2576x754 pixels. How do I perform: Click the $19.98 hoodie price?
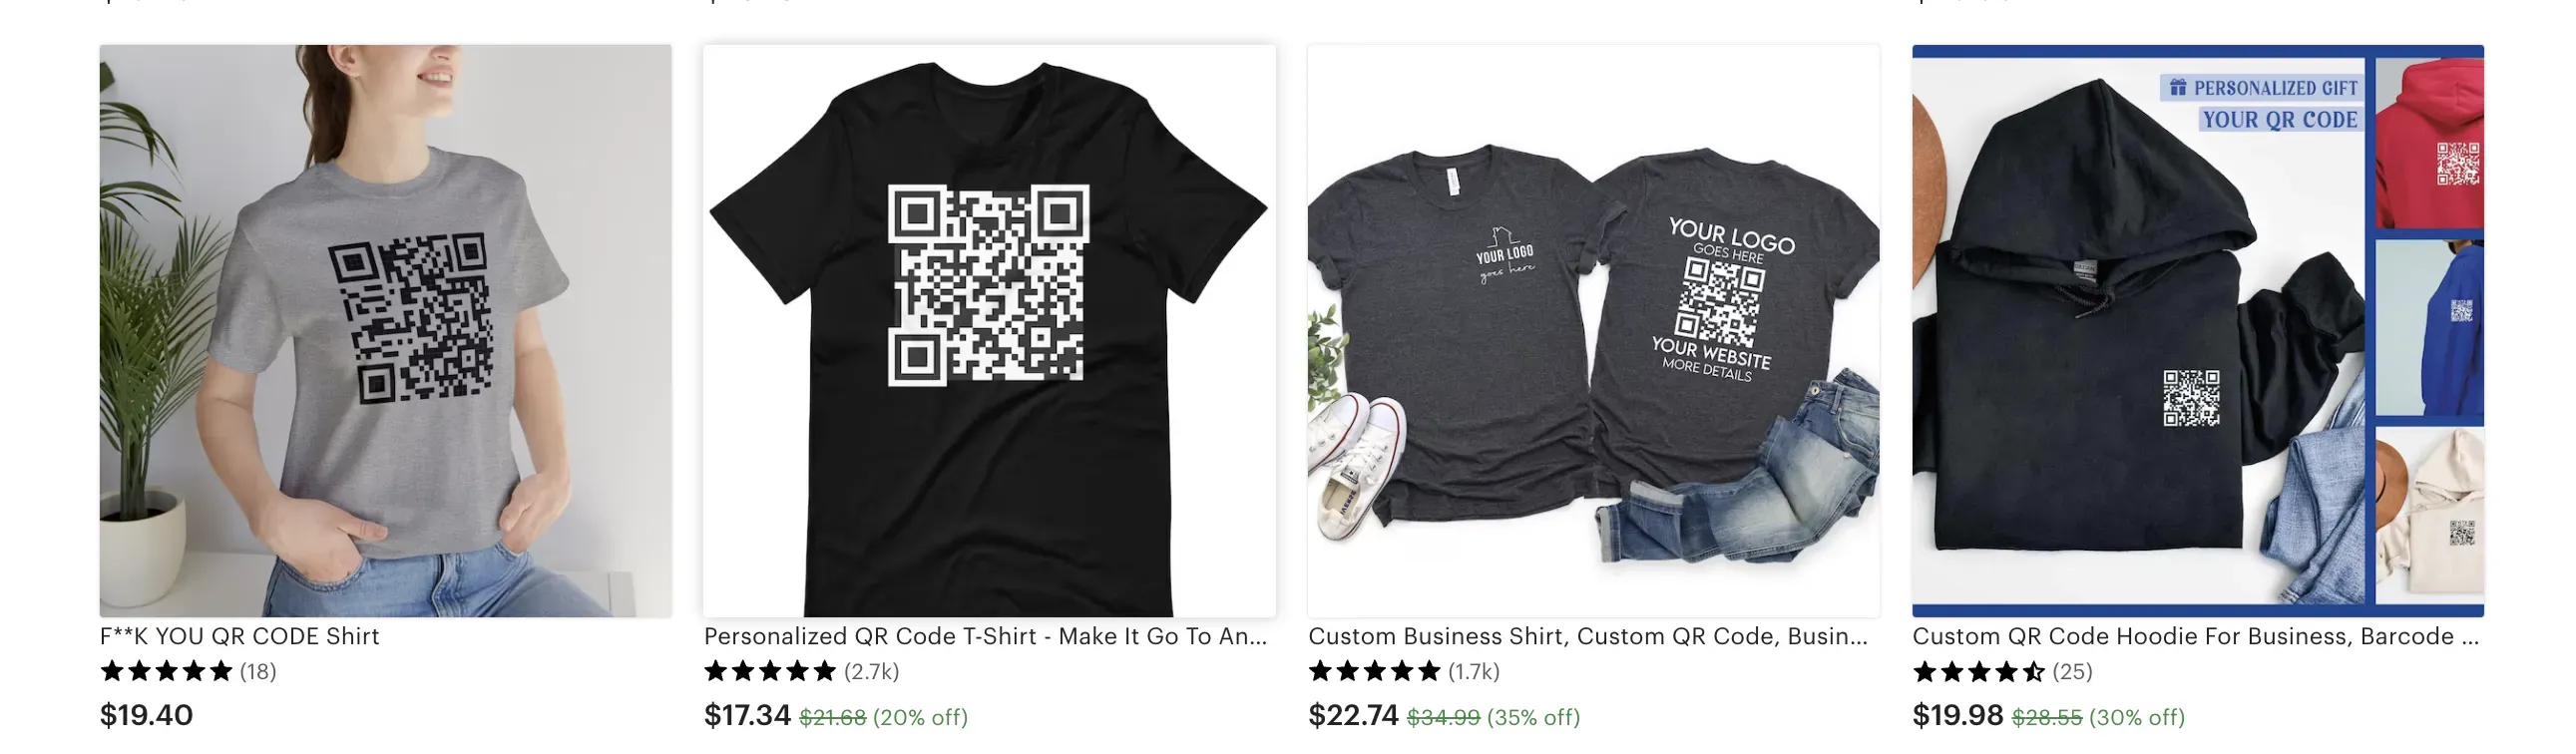point(1957,715)
